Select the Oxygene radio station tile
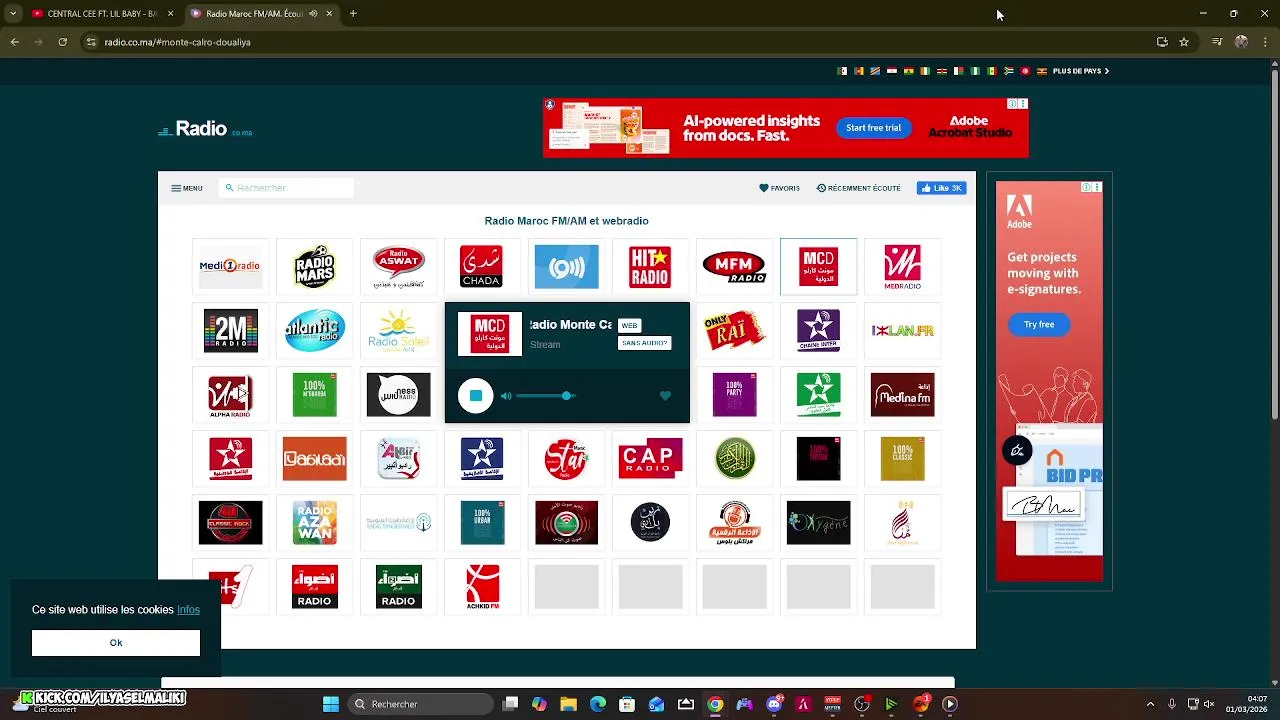The image size is (1280, 720). click(818, 523)
